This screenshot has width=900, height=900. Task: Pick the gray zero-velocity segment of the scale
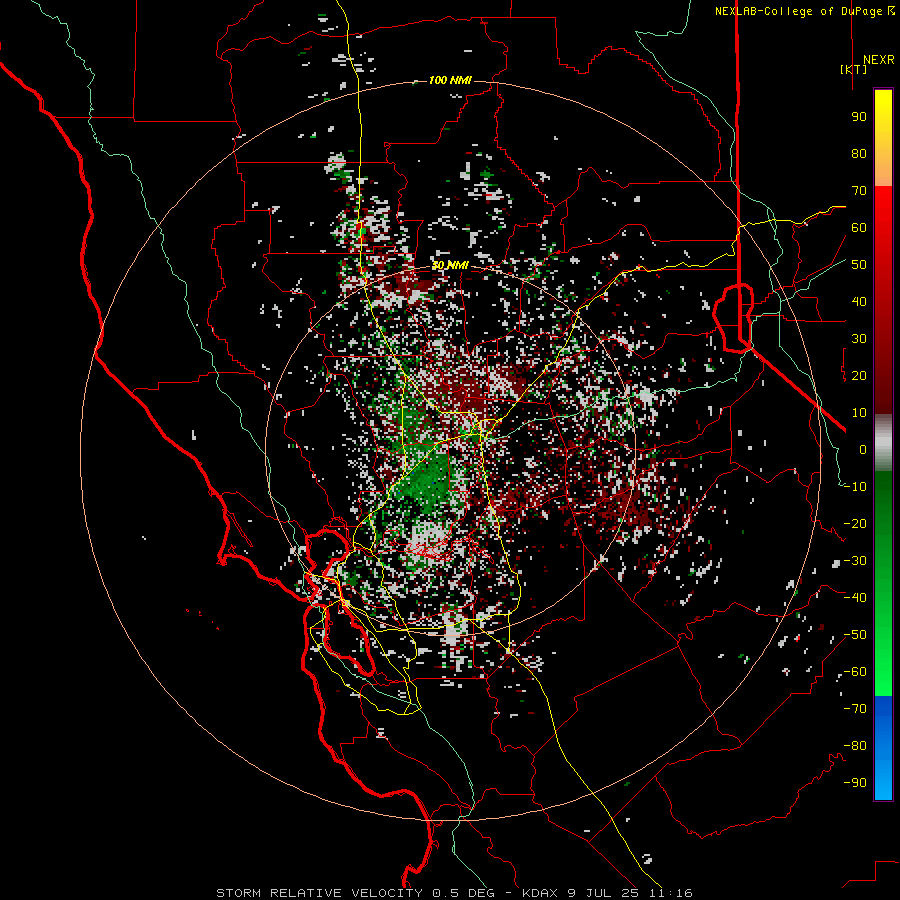(x=883, y=443)
